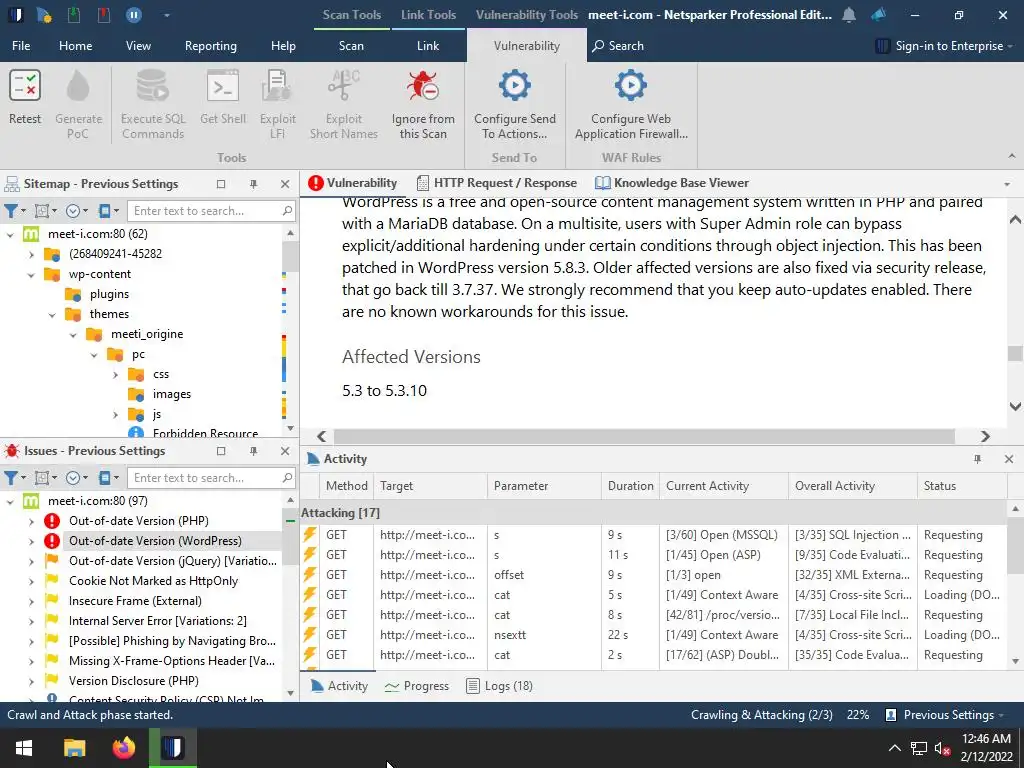Click the new scan icon in quick access toolbar
Viewport: 1024px width, 768px height.
[43, 14]
